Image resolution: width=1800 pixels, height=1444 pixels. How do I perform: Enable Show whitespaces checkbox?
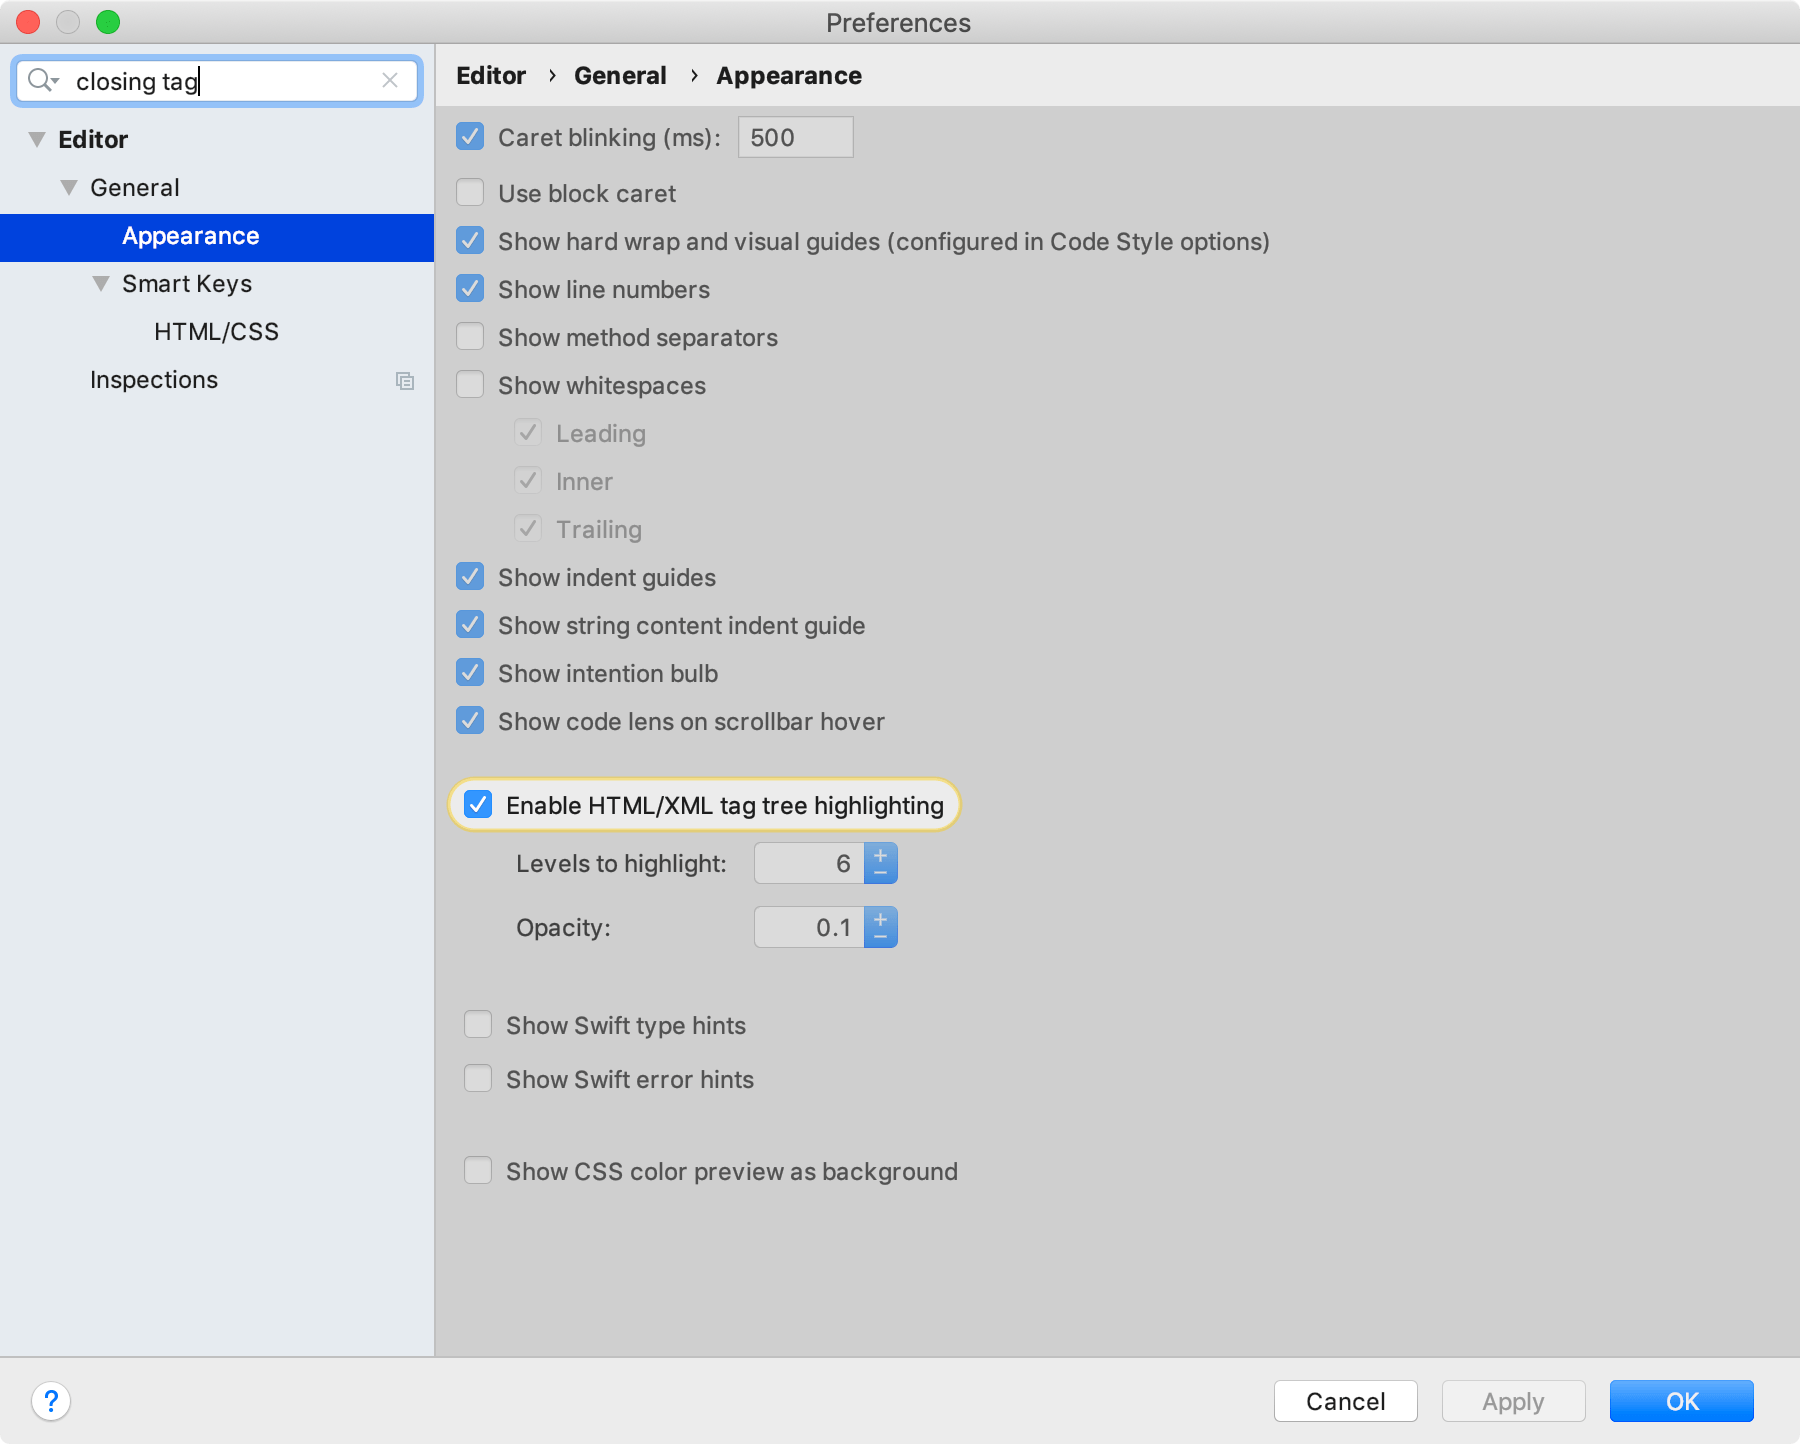pyautogui.click(x=470, y=385)
